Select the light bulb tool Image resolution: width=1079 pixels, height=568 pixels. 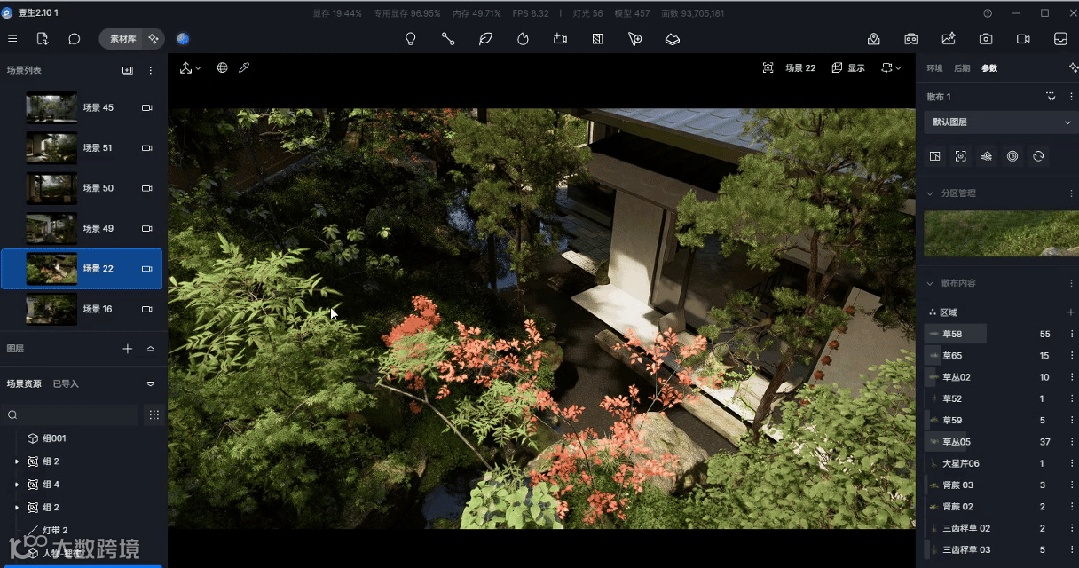(410, 39)
